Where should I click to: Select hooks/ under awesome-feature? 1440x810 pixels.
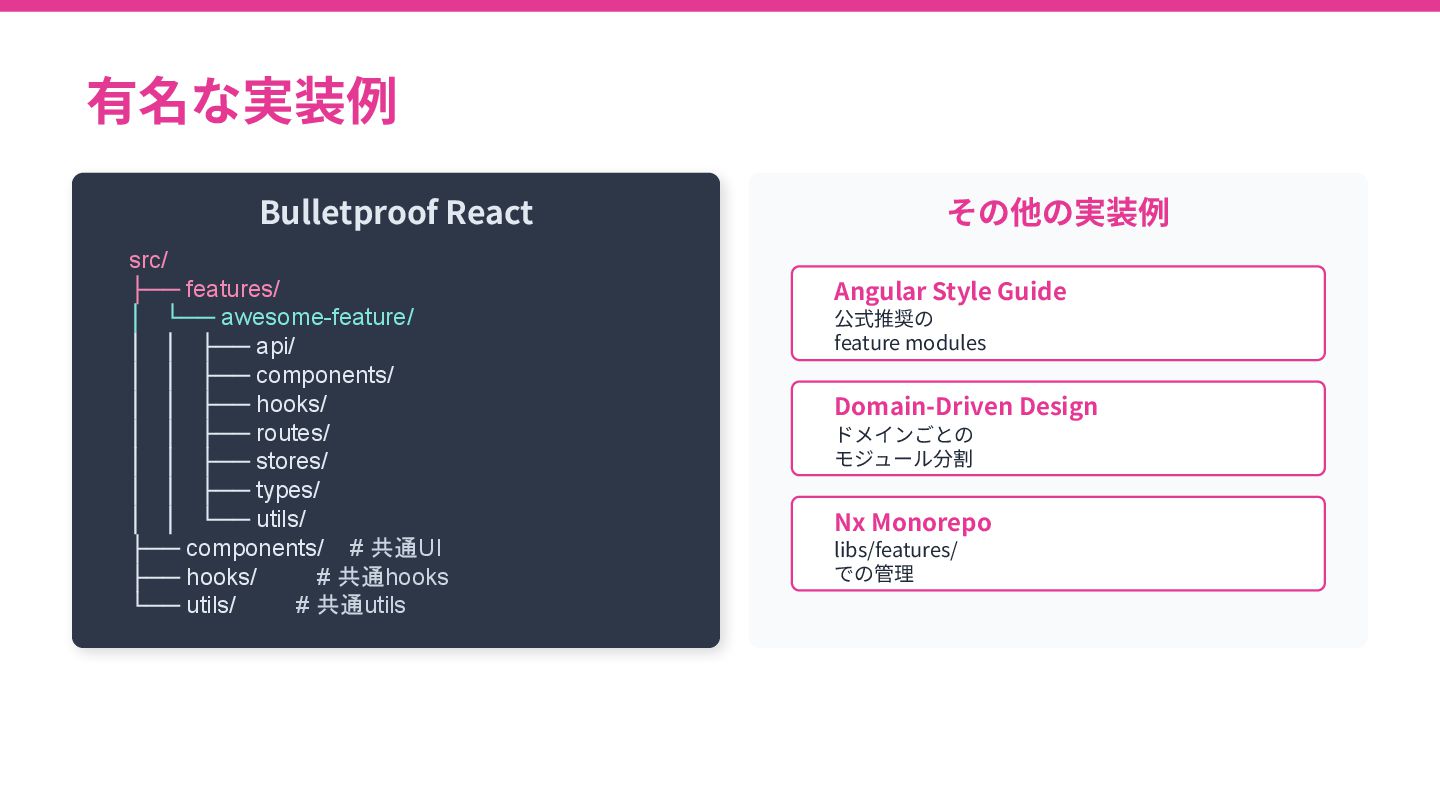point(291,404)
